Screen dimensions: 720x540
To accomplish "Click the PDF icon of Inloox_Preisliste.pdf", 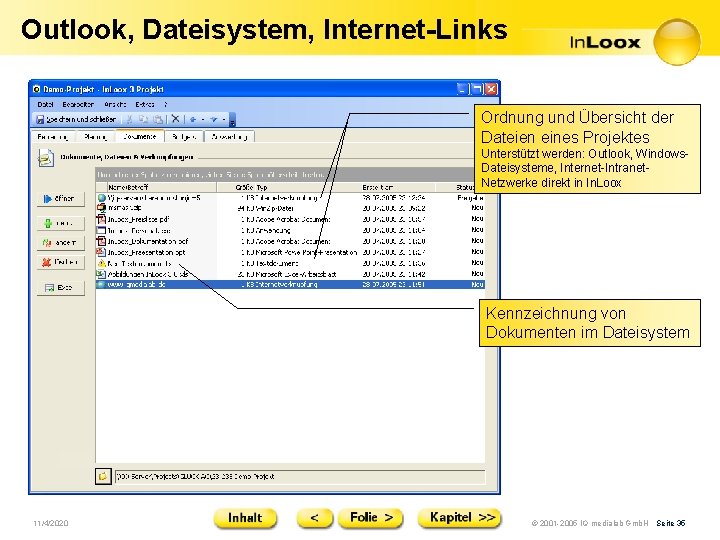I will point(101,219).
